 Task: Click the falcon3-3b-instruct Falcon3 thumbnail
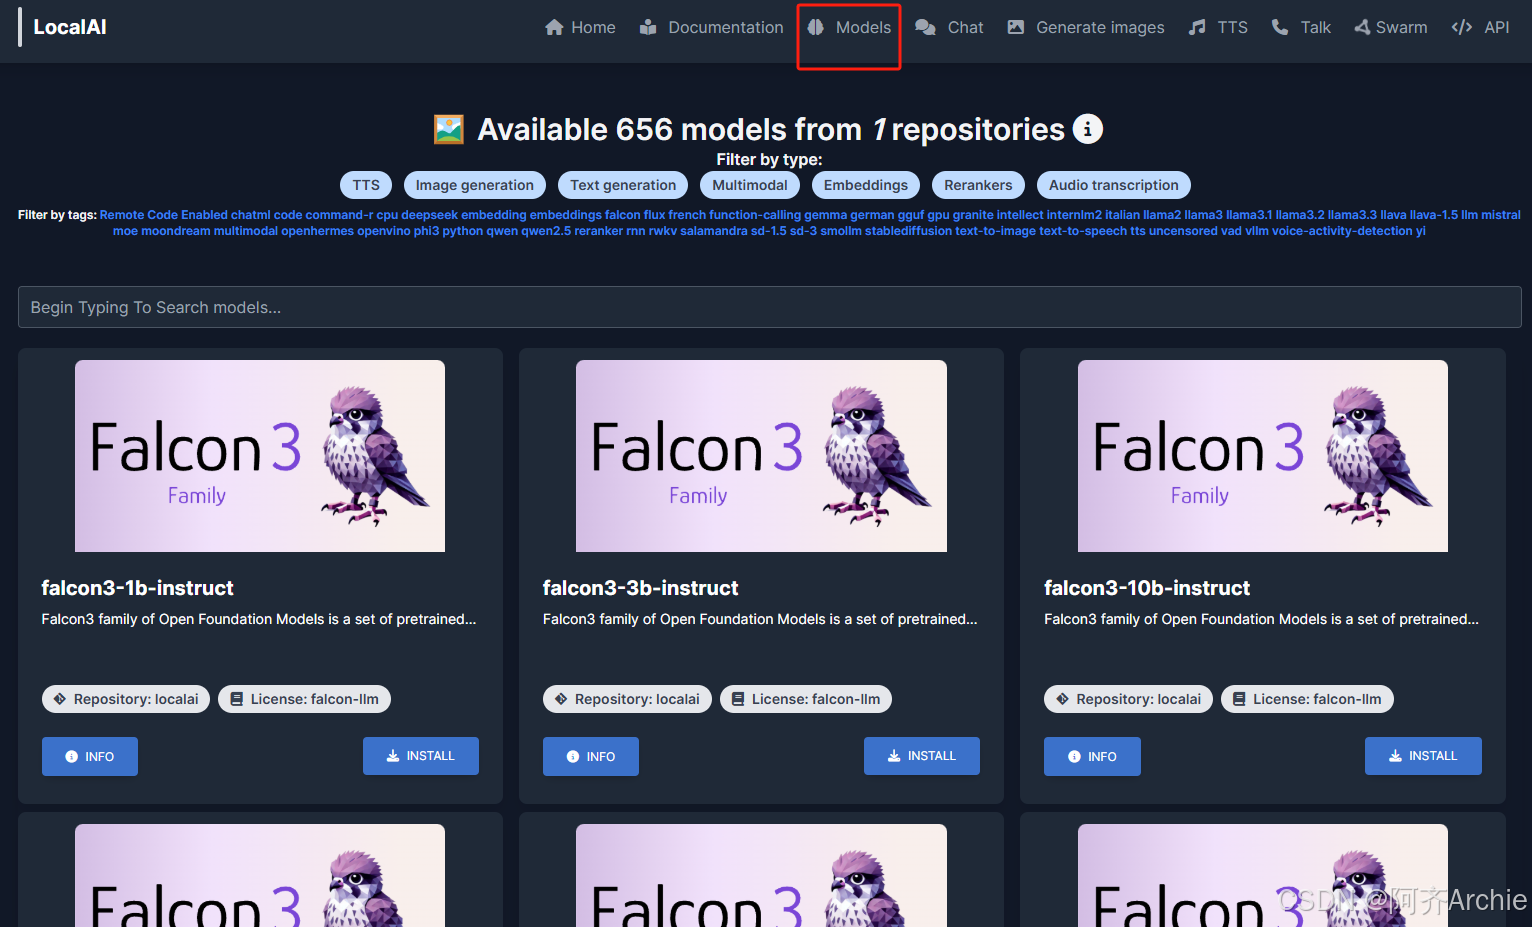tap(761, 456)
